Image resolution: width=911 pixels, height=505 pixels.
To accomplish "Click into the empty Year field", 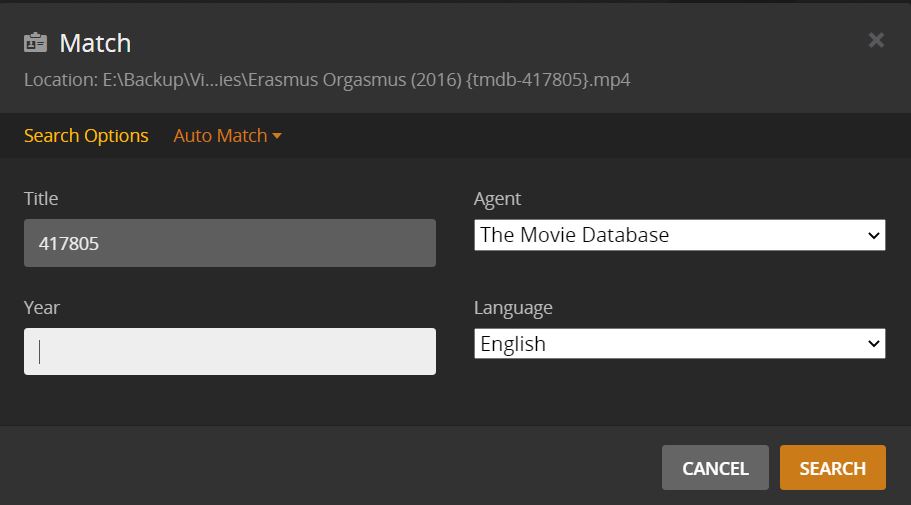I will tap(229, 351).
